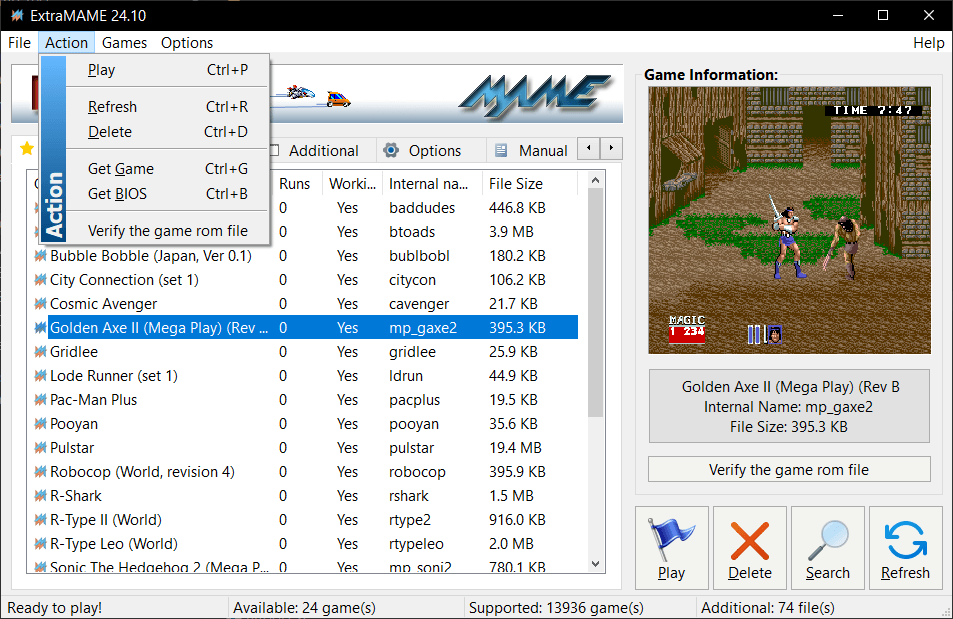
Task: Click the Golden Axe II screenshot preview
Action: tap(789, 220)
